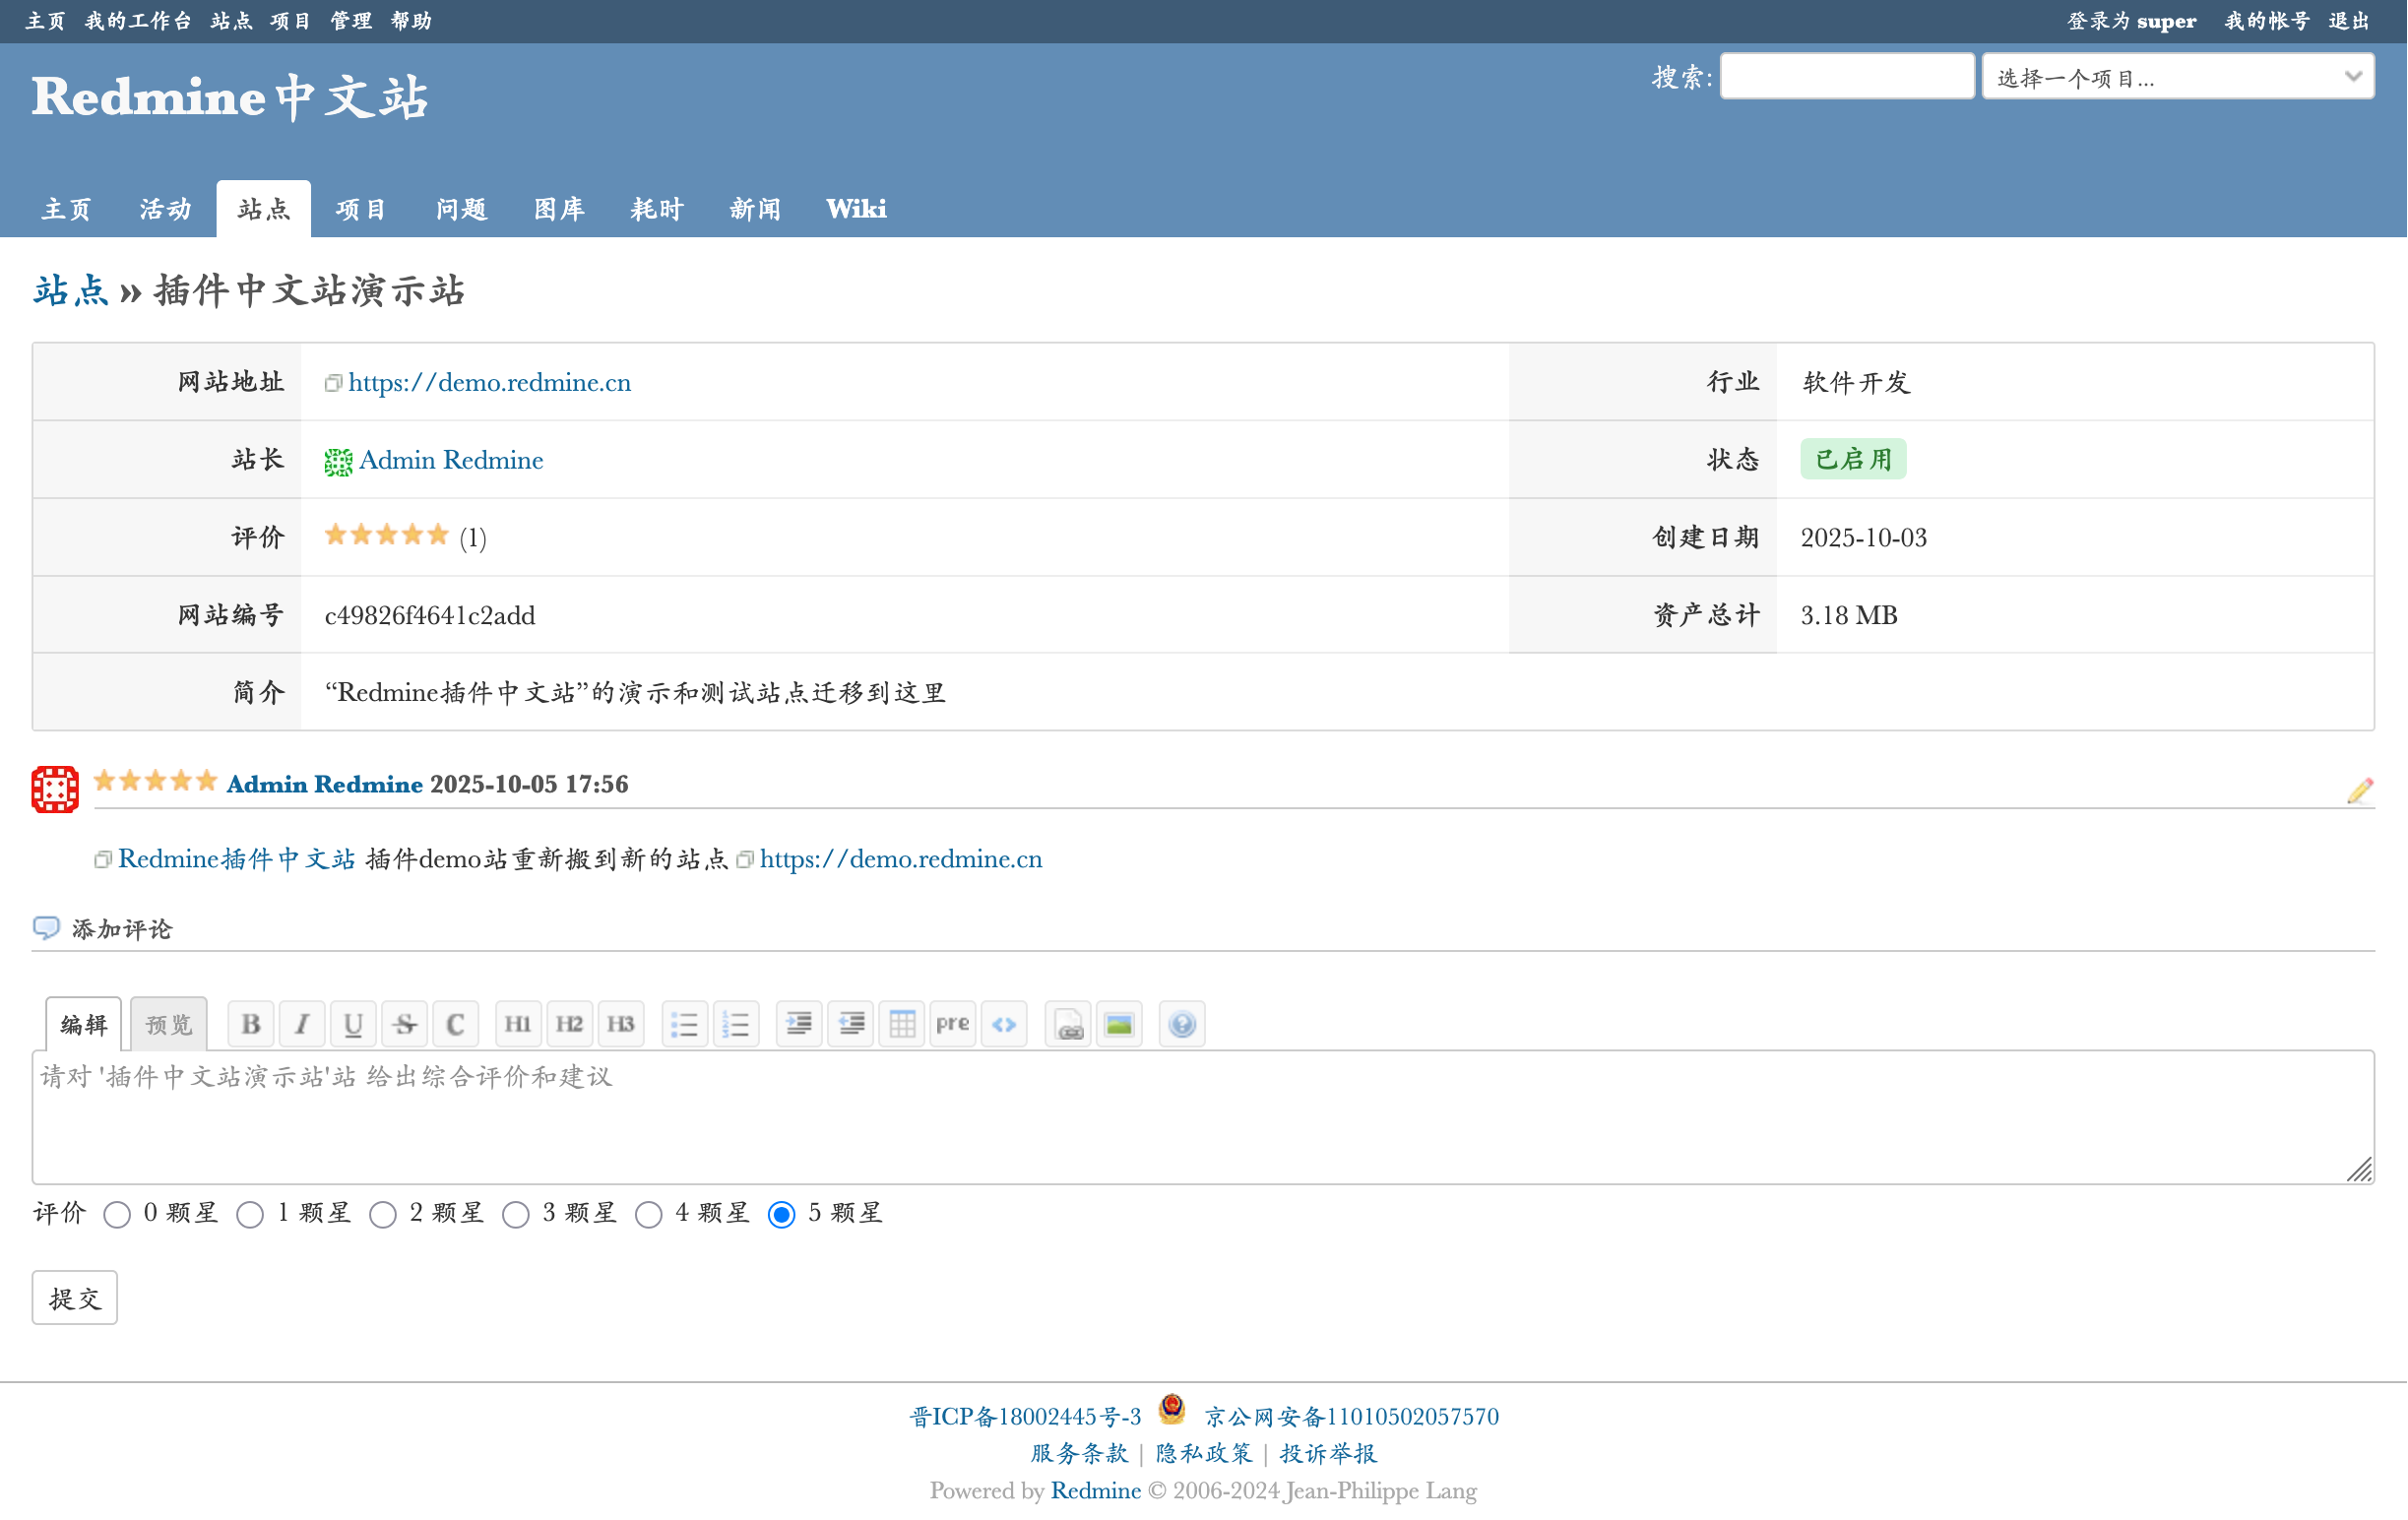The width and height of the screenshot is (2408, 1520).
Task: Click the 搜索 search input field
Action: (x=1846, y=77)
